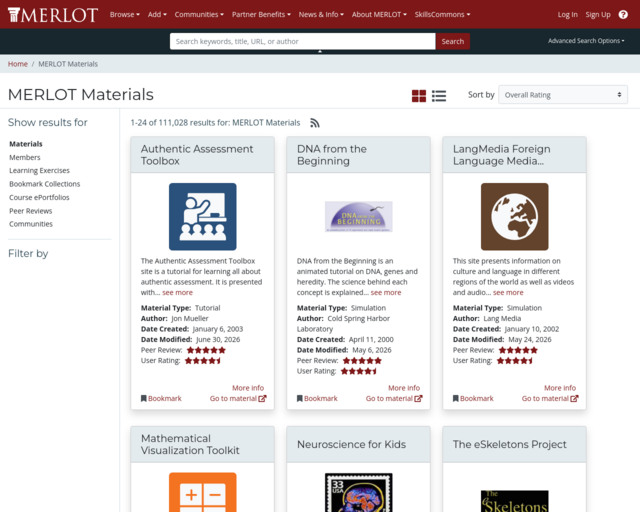640x512 pixels.
Task: Expand see more on LangMedia description
Action: click(x=508, y=293)
